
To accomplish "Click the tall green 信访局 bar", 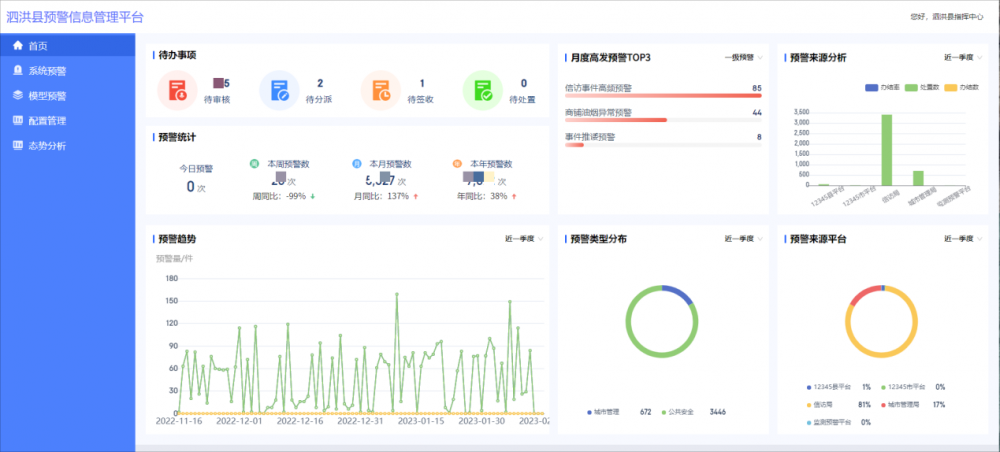I will 886,150.
